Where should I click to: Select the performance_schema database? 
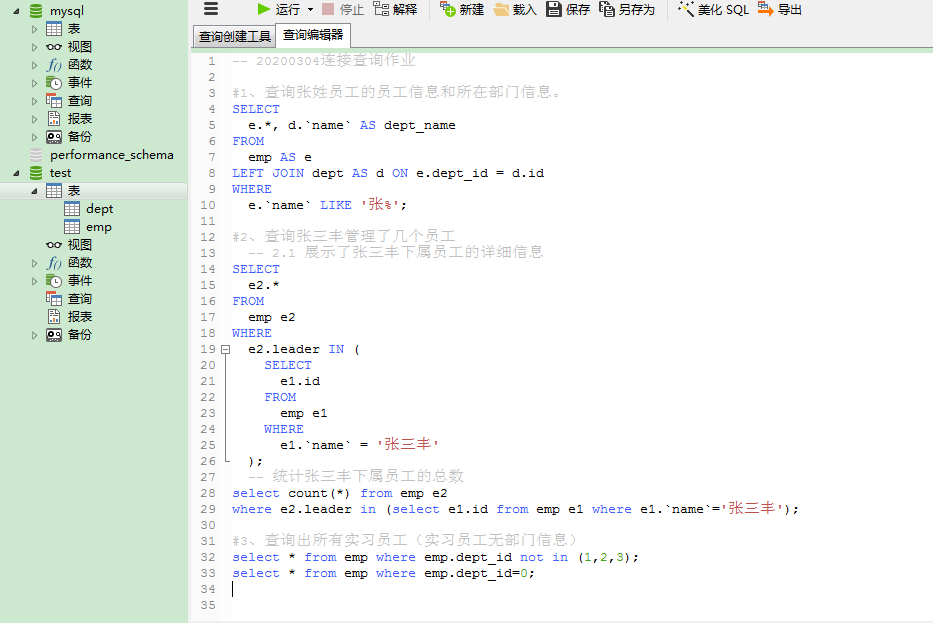111,155
